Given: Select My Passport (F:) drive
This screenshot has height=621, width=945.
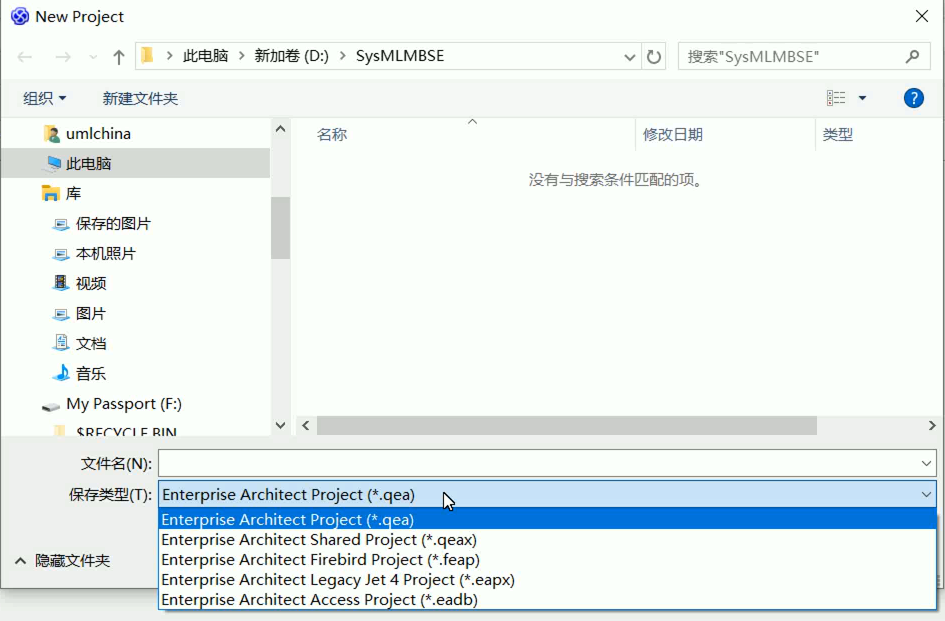Looking at the screenshot, I should 124,404.
